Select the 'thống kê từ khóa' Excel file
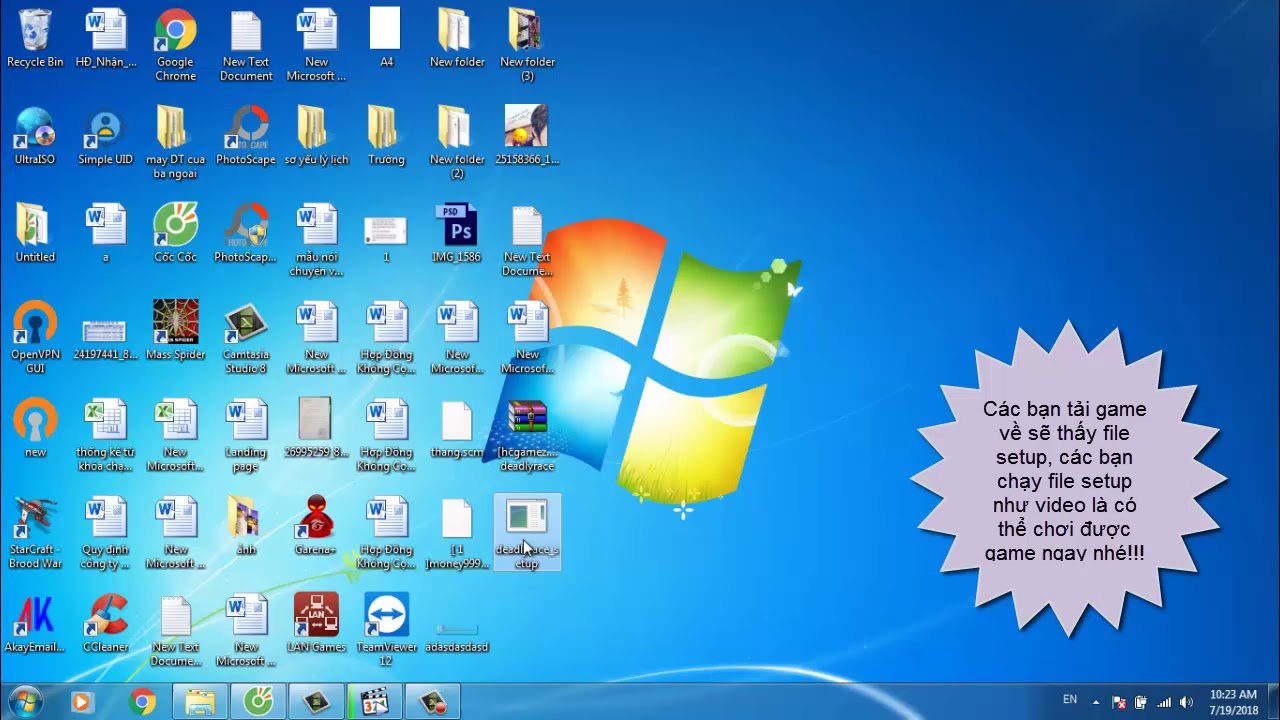Image resolution: width=1280 pixels, height=720 pixels. (105, 435)
